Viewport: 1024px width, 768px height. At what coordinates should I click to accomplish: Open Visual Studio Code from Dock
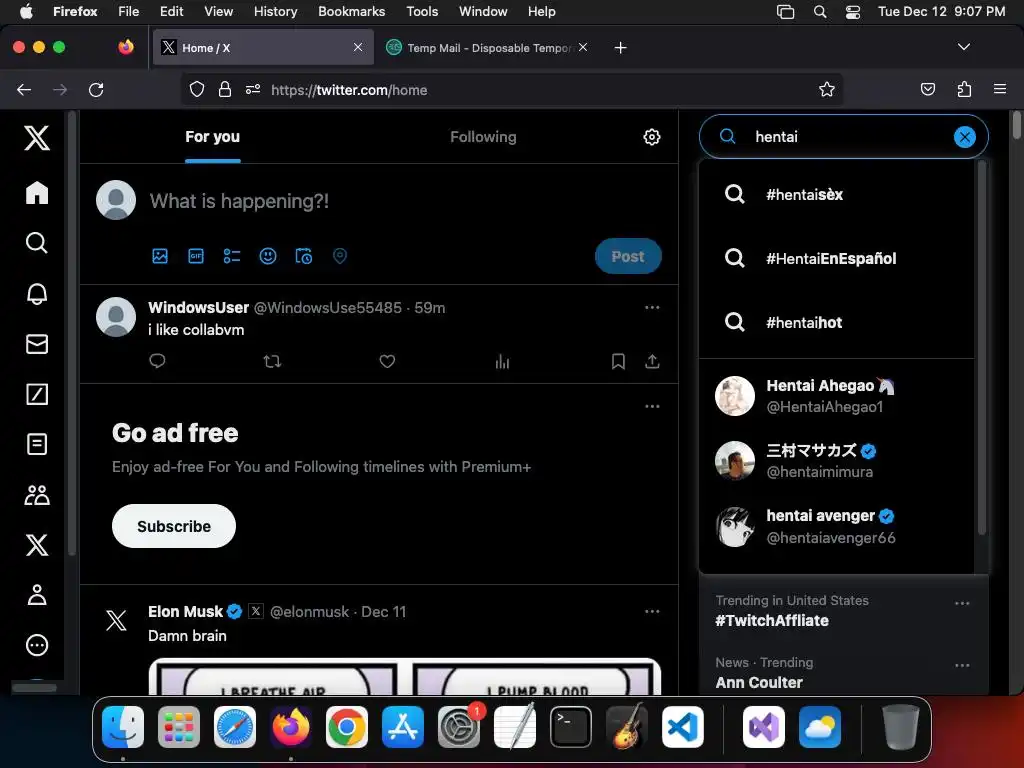[x=682, y=727]
